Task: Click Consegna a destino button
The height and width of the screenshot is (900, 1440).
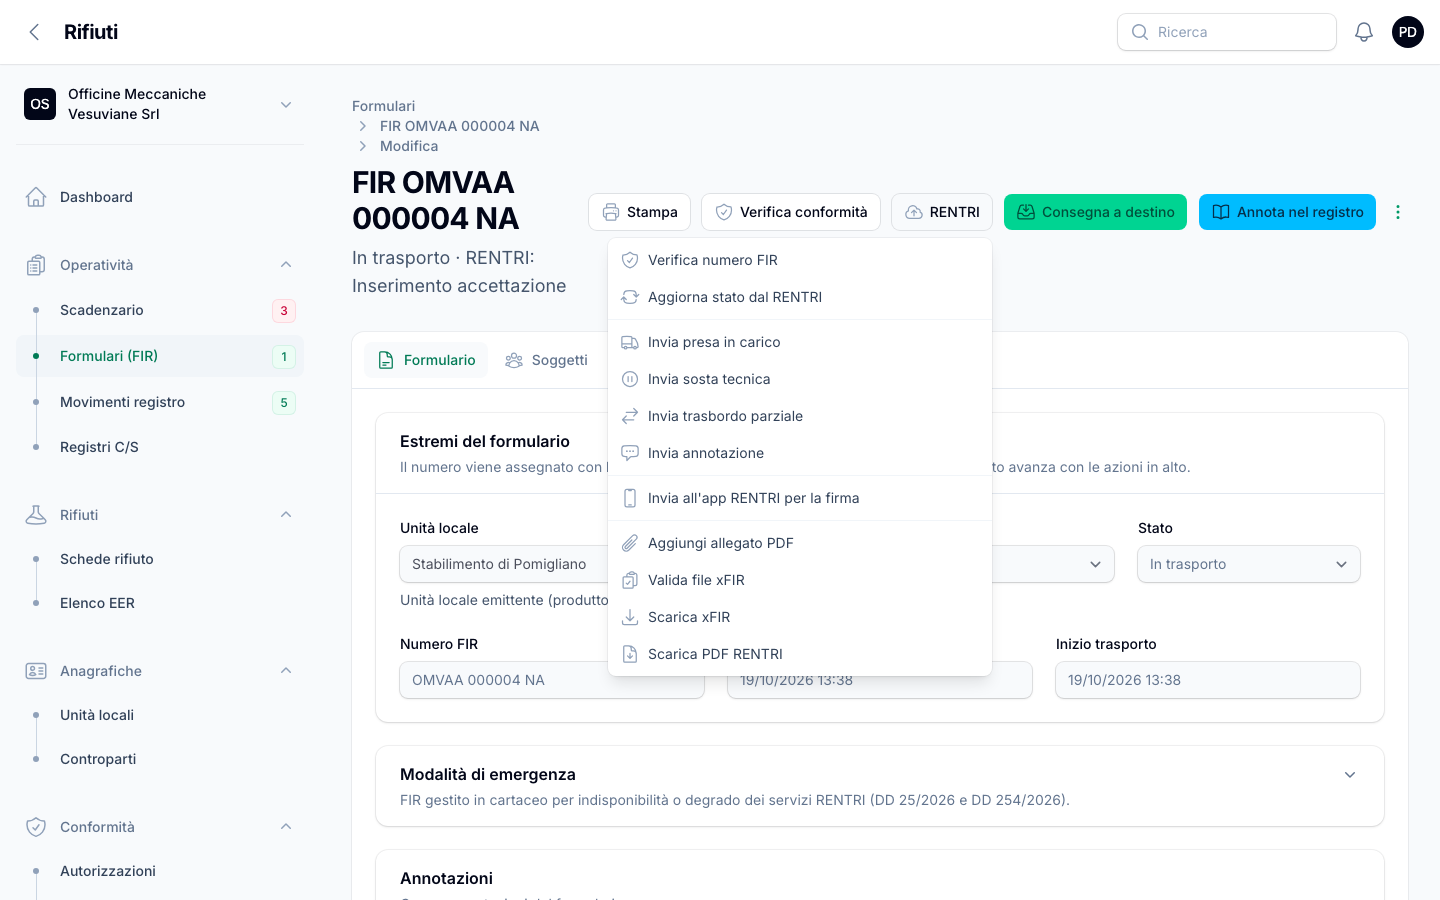Action: pos(1095,212)
